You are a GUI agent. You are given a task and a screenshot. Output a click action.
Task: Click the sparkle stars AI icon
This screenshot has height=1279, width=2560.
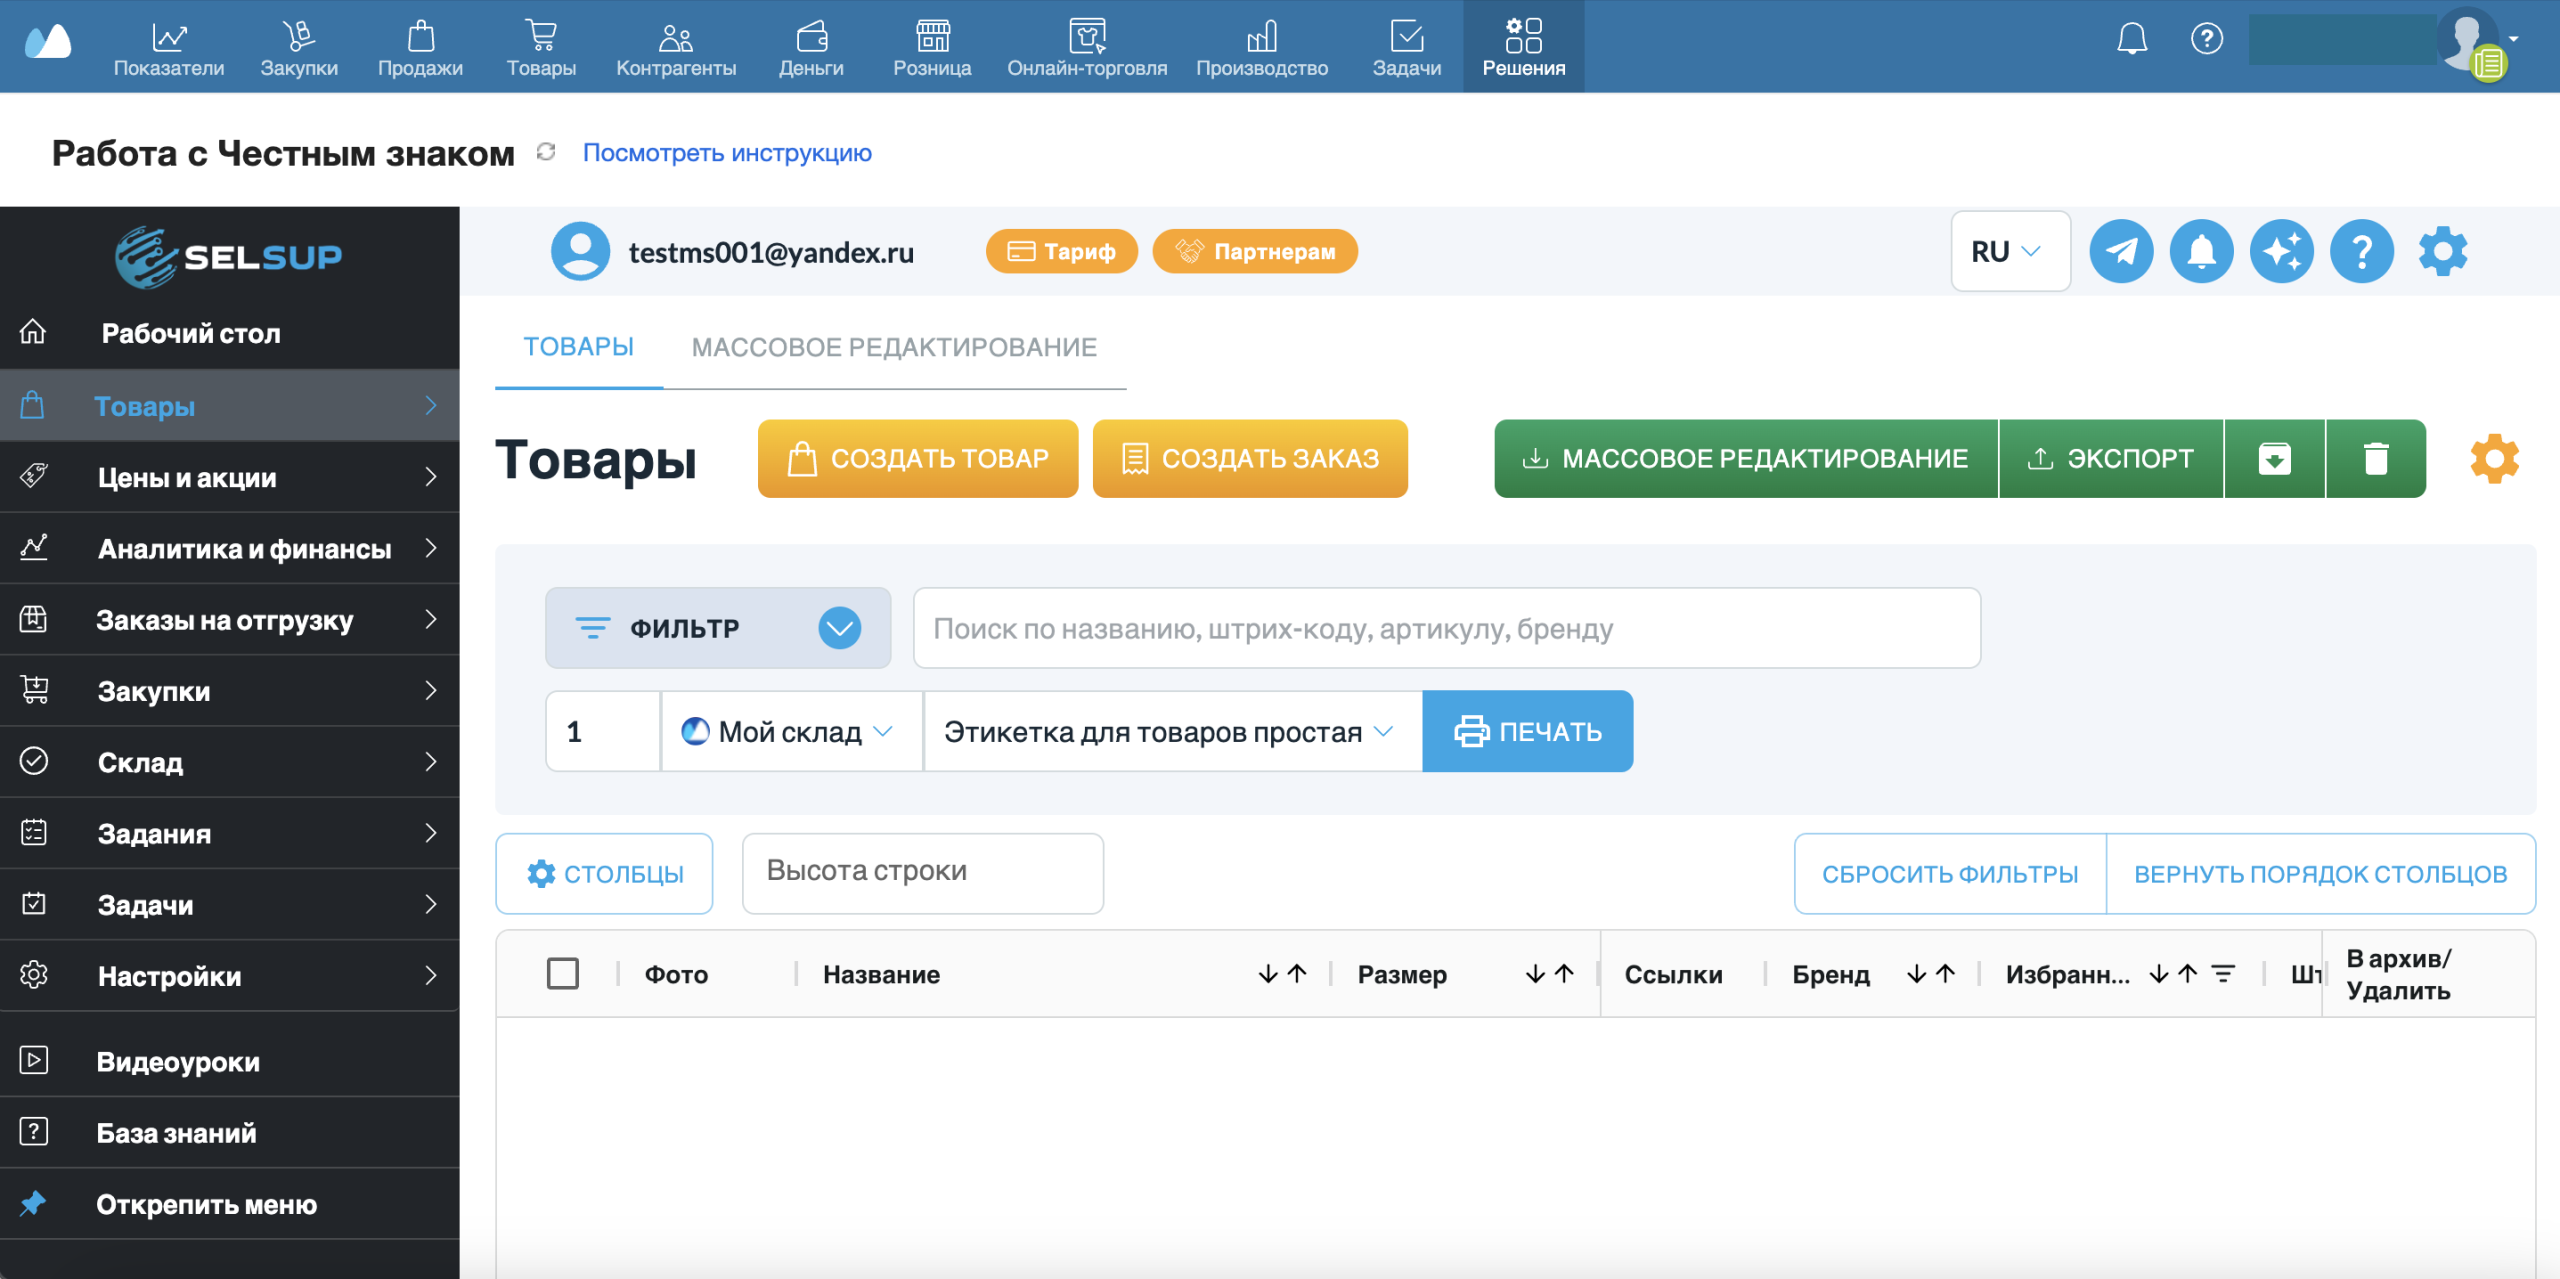2281,252
